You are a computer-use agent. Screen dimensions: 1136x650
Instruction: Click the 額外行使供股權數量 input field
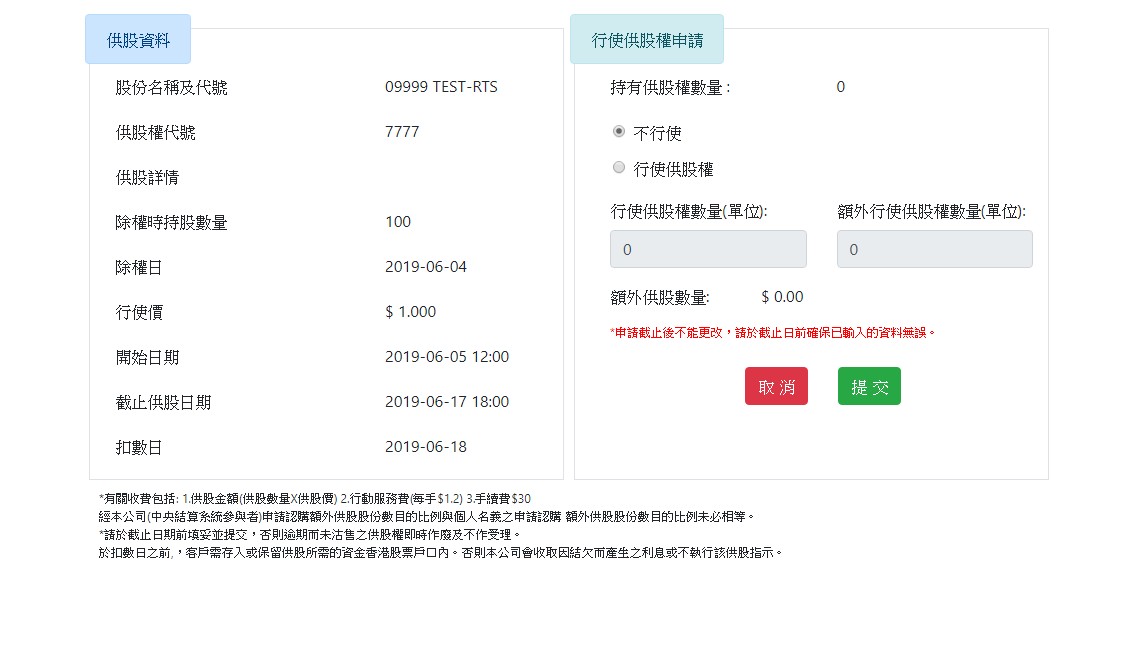coord(935,249)
